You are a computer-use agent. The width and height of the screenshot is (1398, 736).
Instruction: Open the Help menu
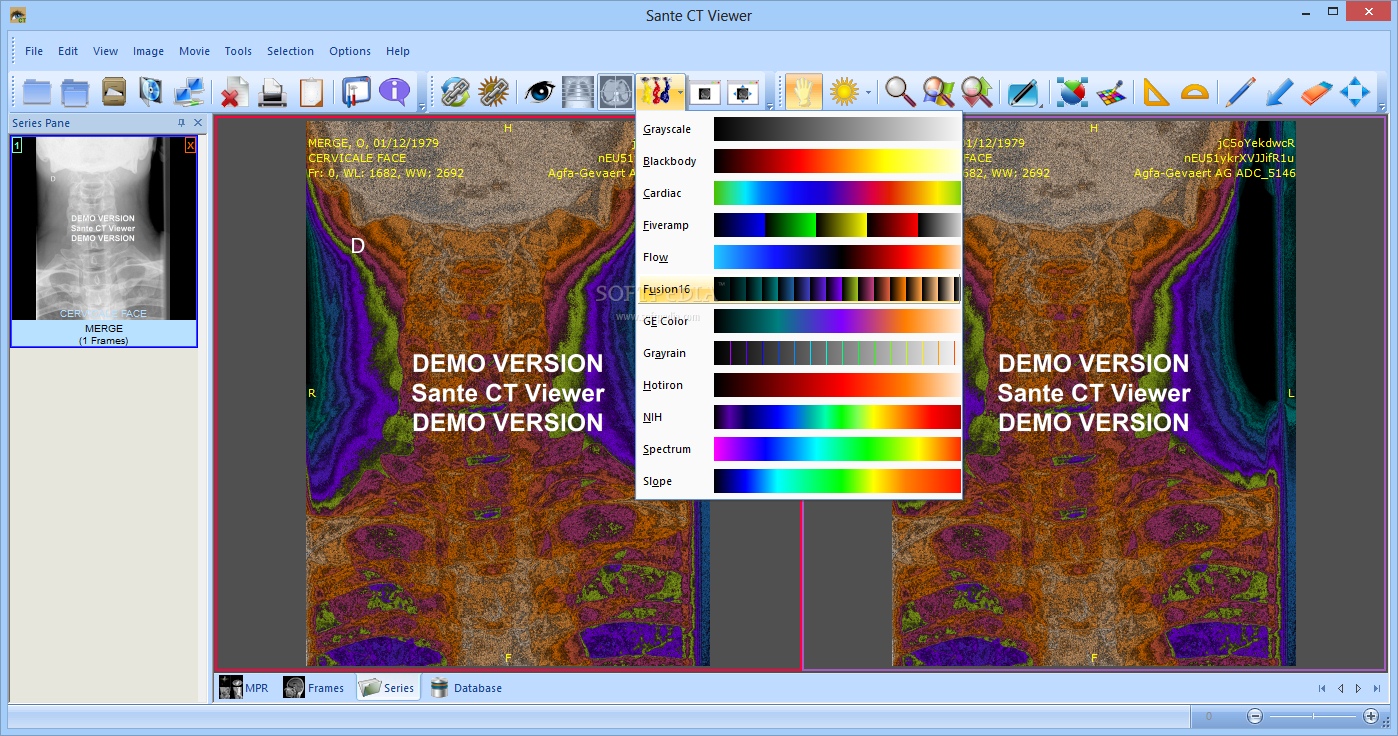coord(398,51)
